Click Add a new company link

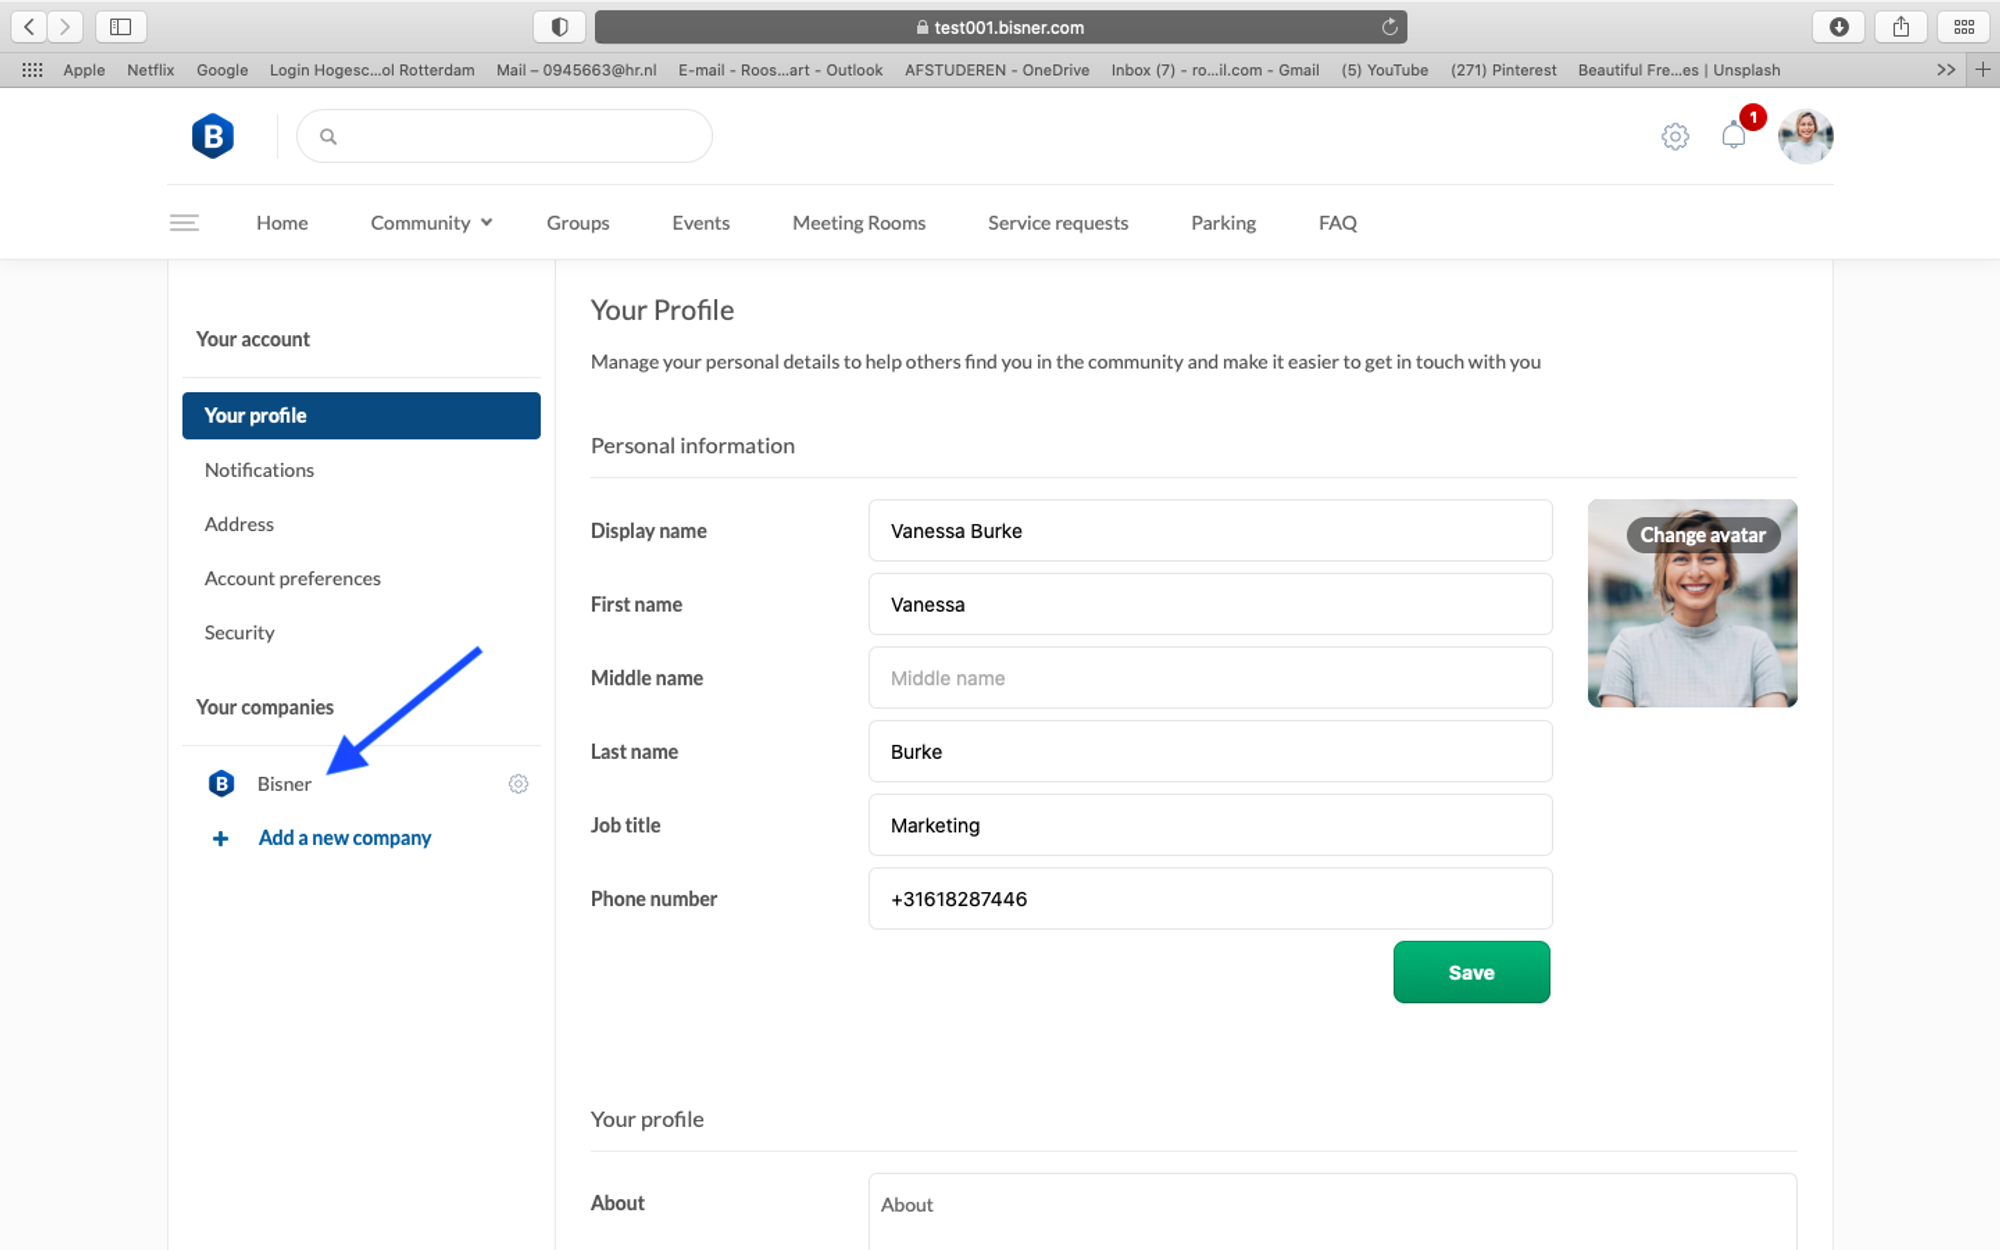[x=345, y=838]
